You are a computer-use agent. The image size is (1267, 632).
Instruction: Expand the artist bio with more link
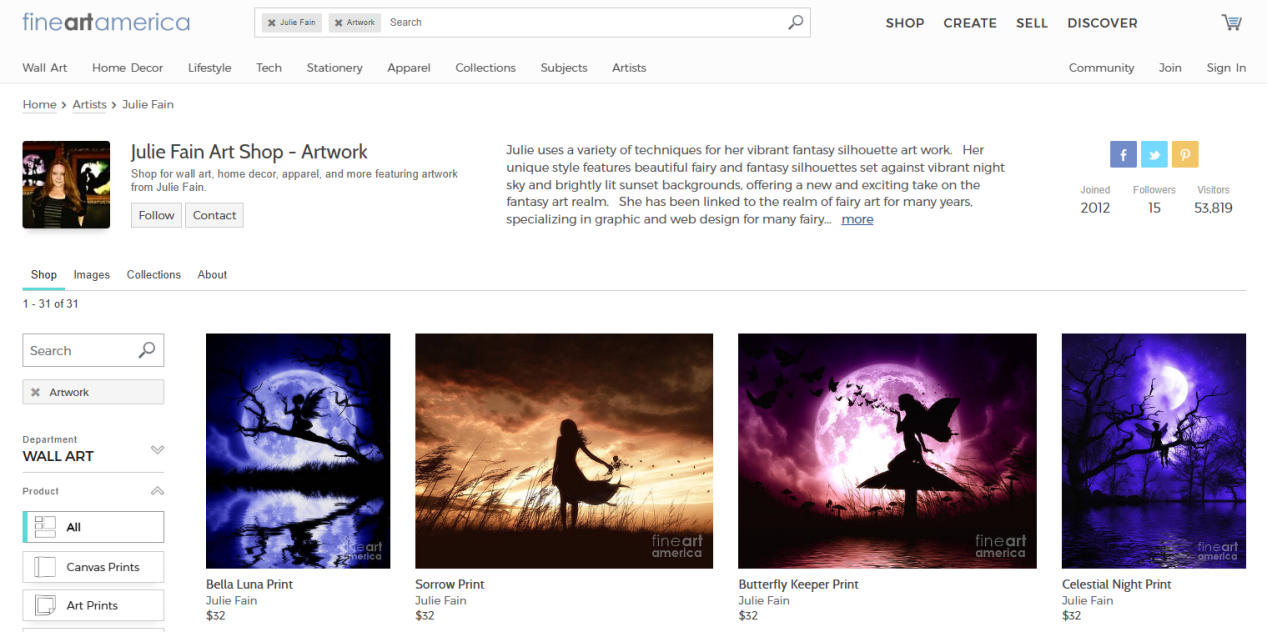pyautogui.click(x=857, y=219)
